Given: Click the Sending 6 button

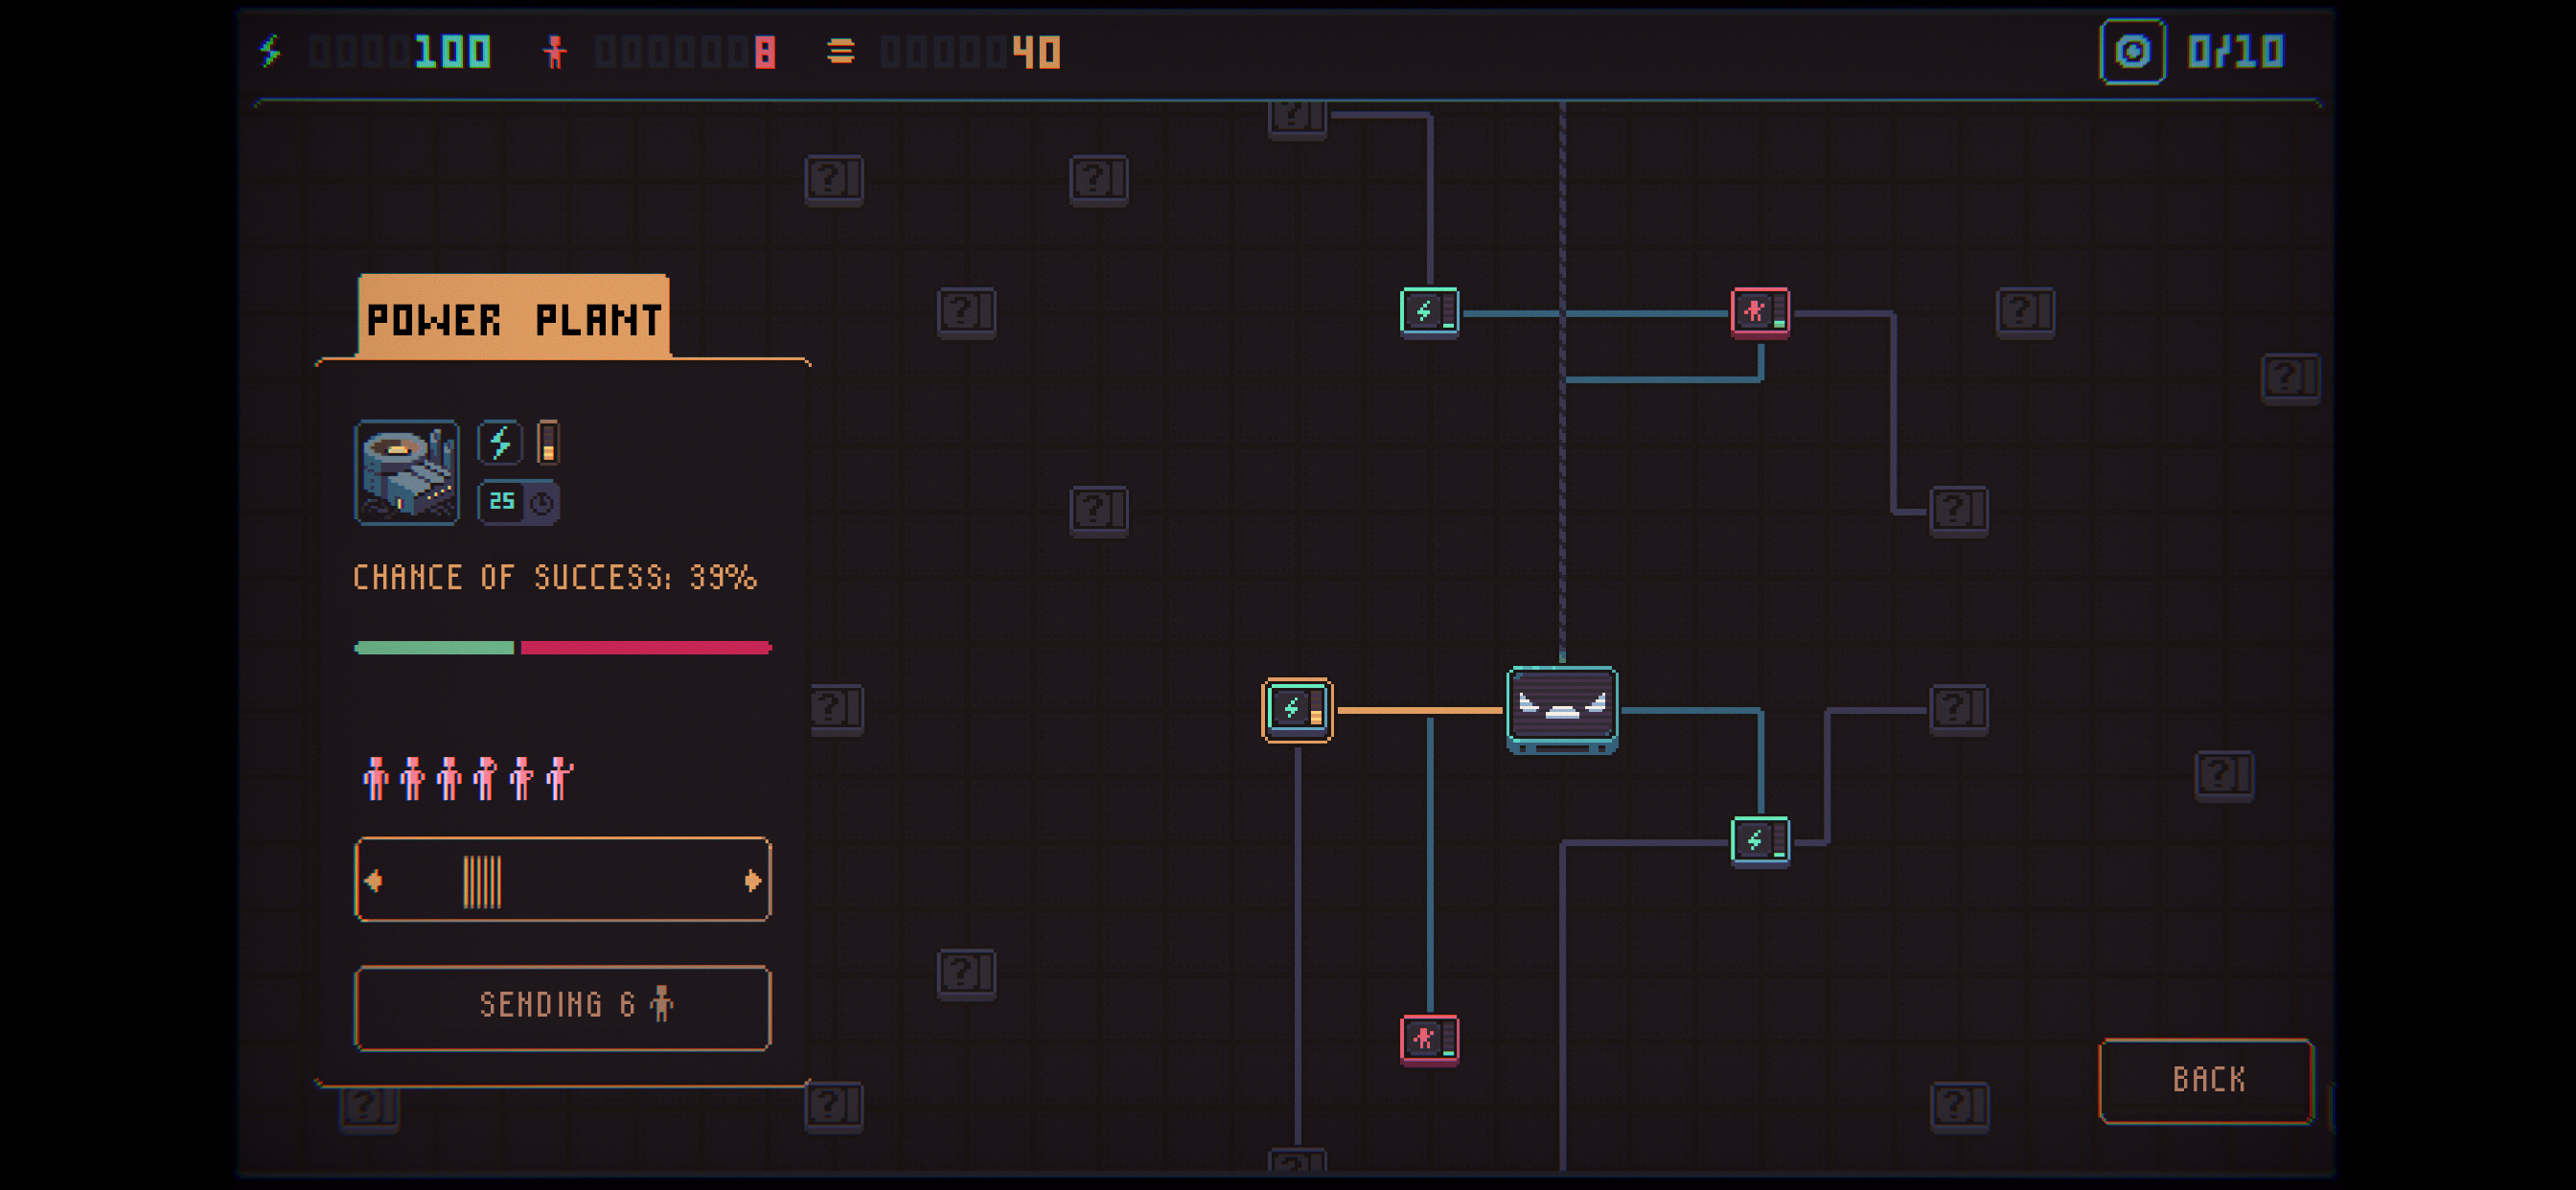Looking at the screenshot, I should tap(563, 1007).
